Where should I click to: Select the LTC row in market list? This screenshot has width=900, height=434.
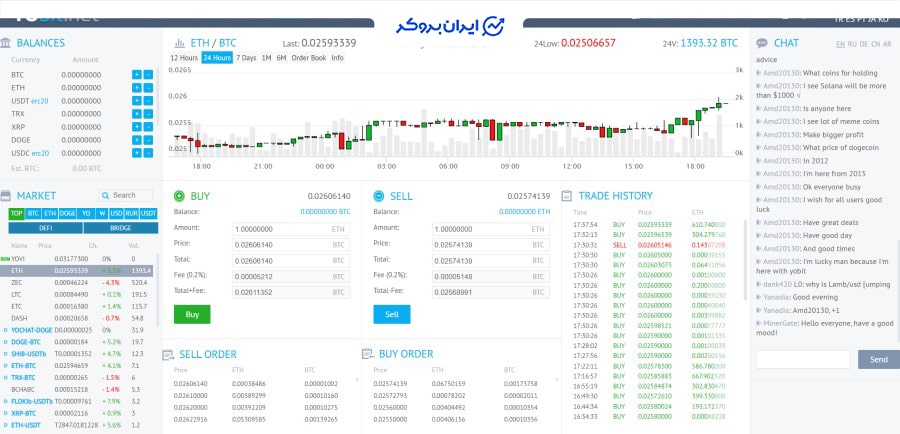[77, 294]
